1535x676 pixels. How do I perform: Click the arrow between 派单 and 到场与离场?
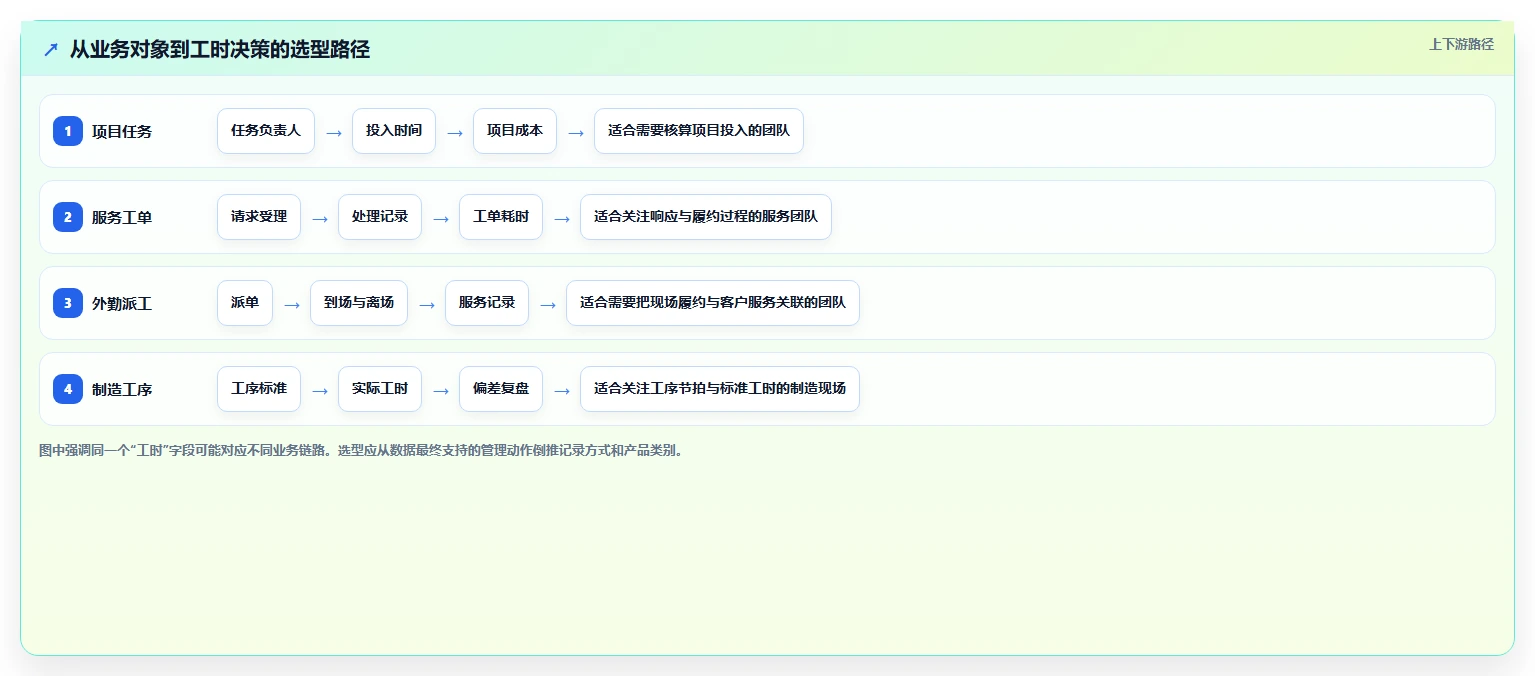(292, 304)
